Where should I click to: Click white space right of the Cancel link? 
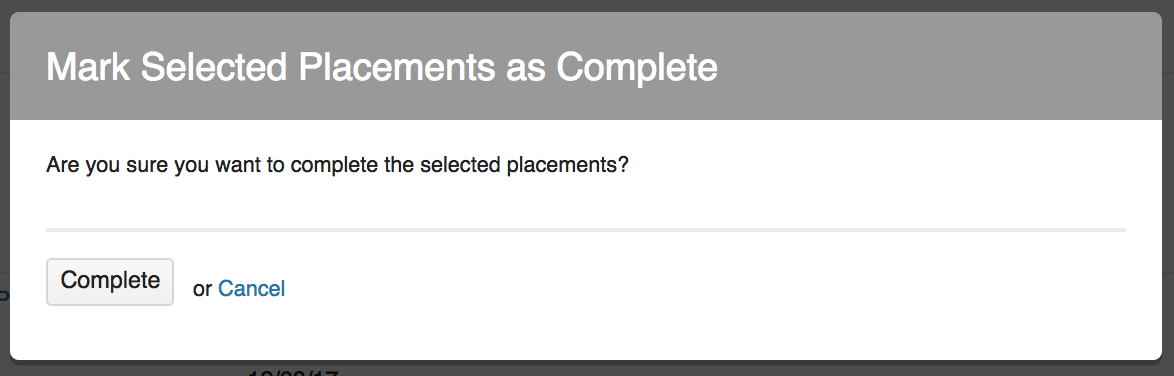(x=674, y=289)
